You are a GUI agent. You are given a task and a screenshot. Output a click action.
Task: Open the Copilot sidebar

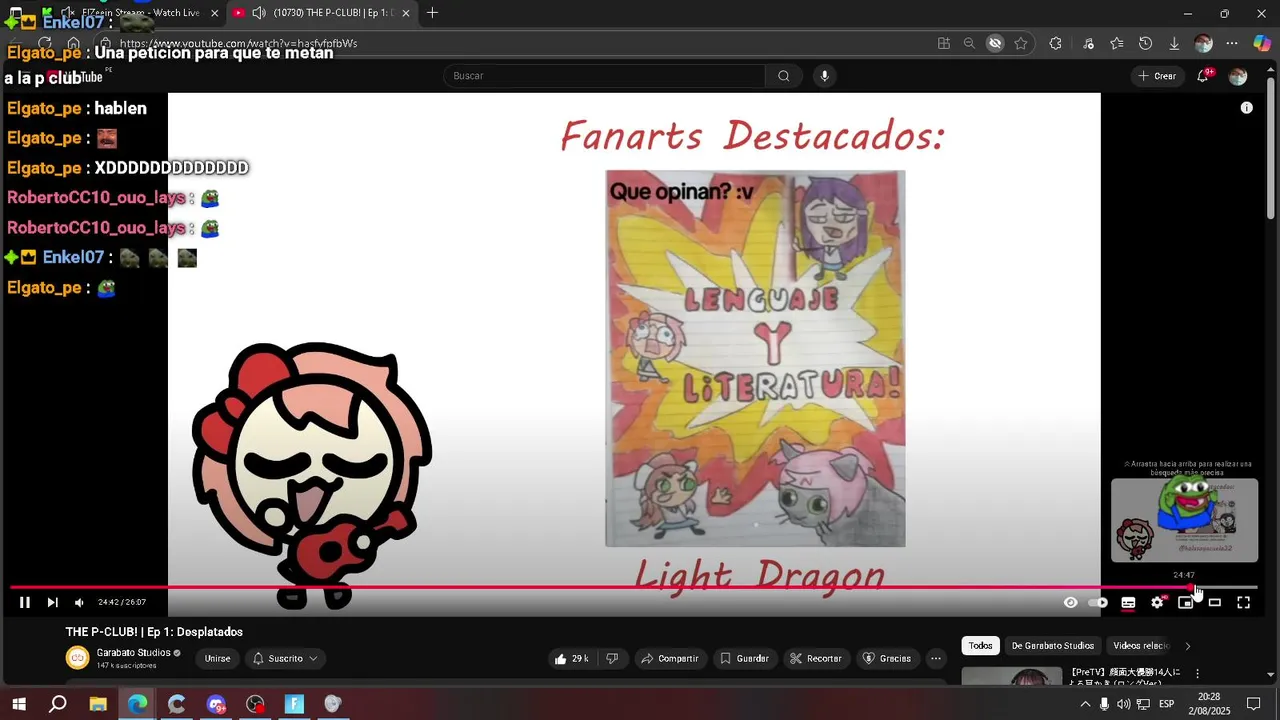pyautogui.click(x=1263, y=43)
